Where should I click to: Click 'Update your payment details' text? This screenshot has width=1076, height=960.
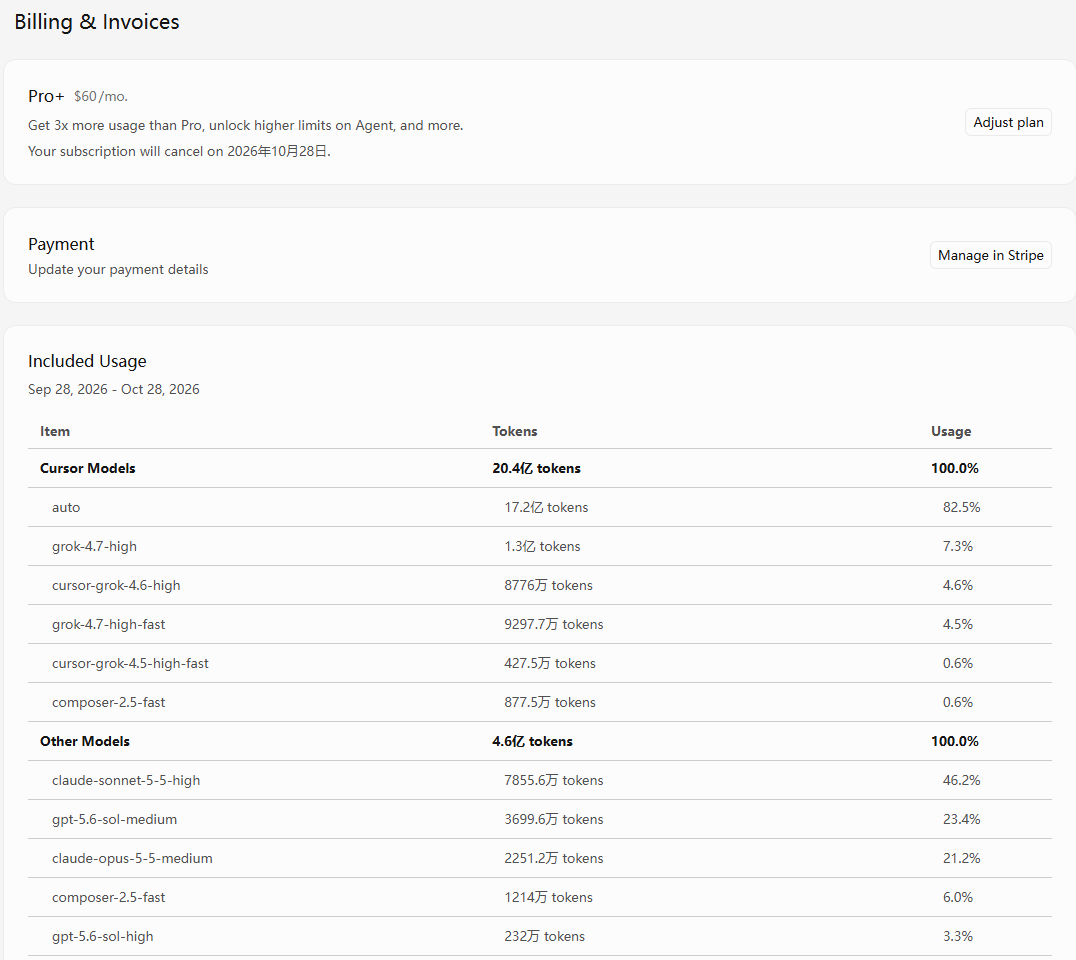(118, 270)
